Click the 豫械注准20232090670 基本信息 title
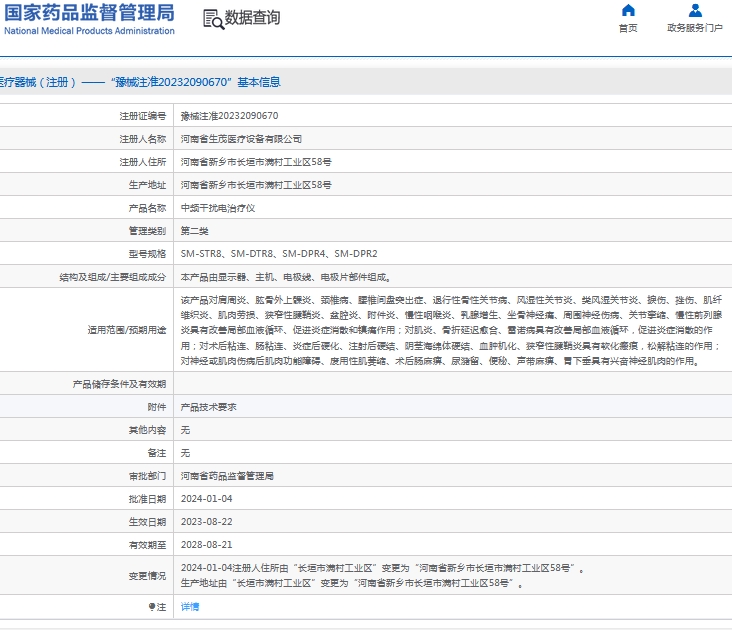The image size is (732, 630). coord(196,82)
